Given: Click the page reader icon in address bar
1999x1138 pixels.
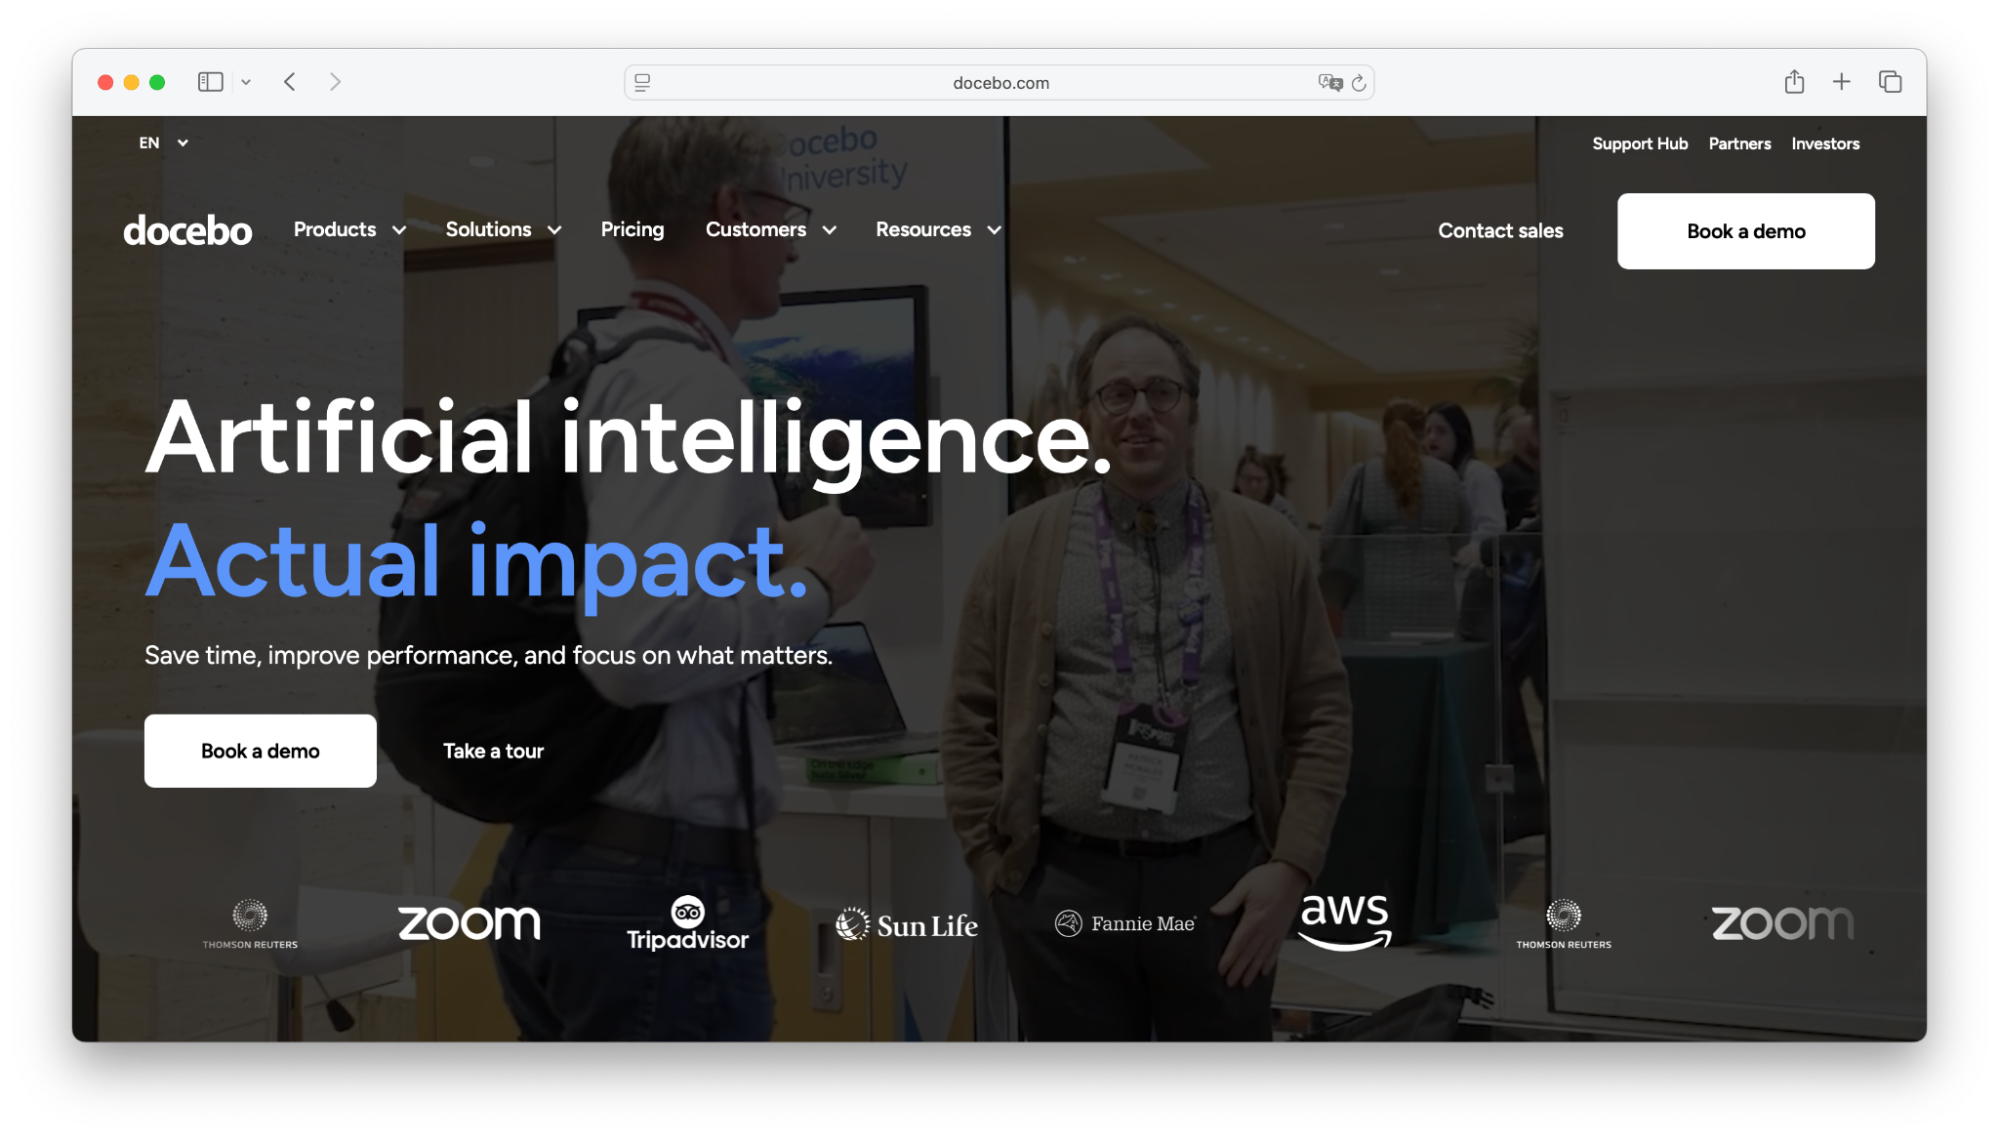Looking at the screenshot, I should tap(642, 83).
